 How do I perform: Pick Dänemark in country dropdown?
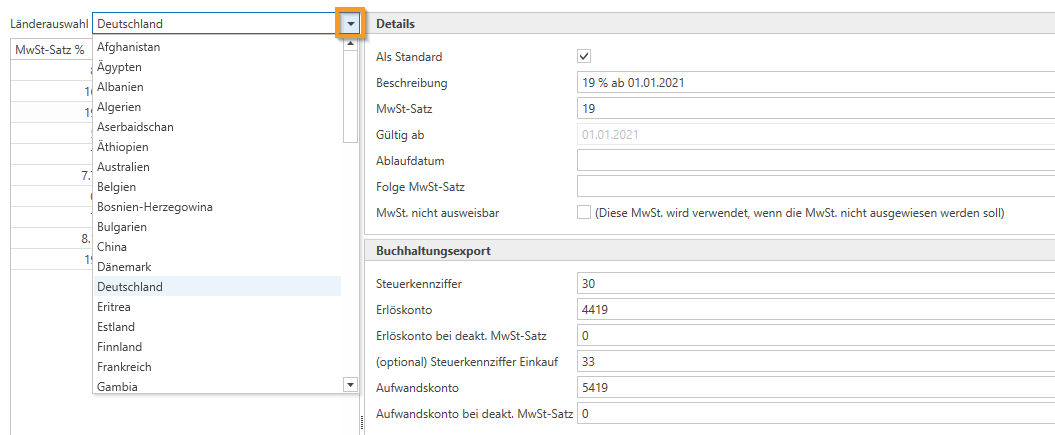[x=124, y=267]
